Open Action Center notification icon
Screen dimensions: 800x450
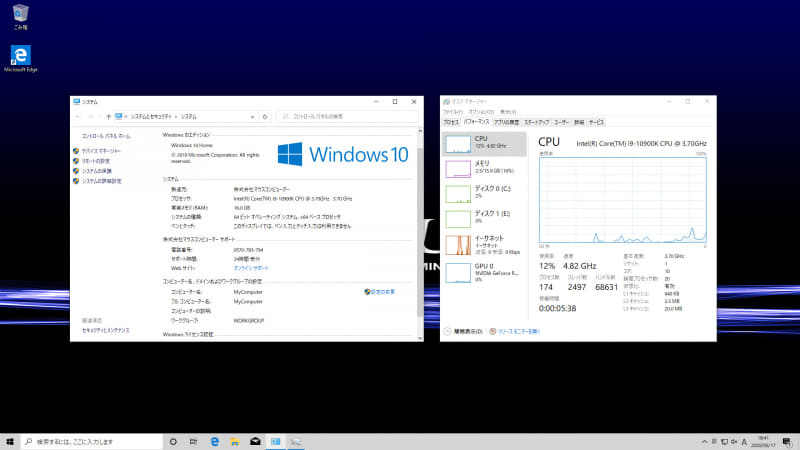787,441
